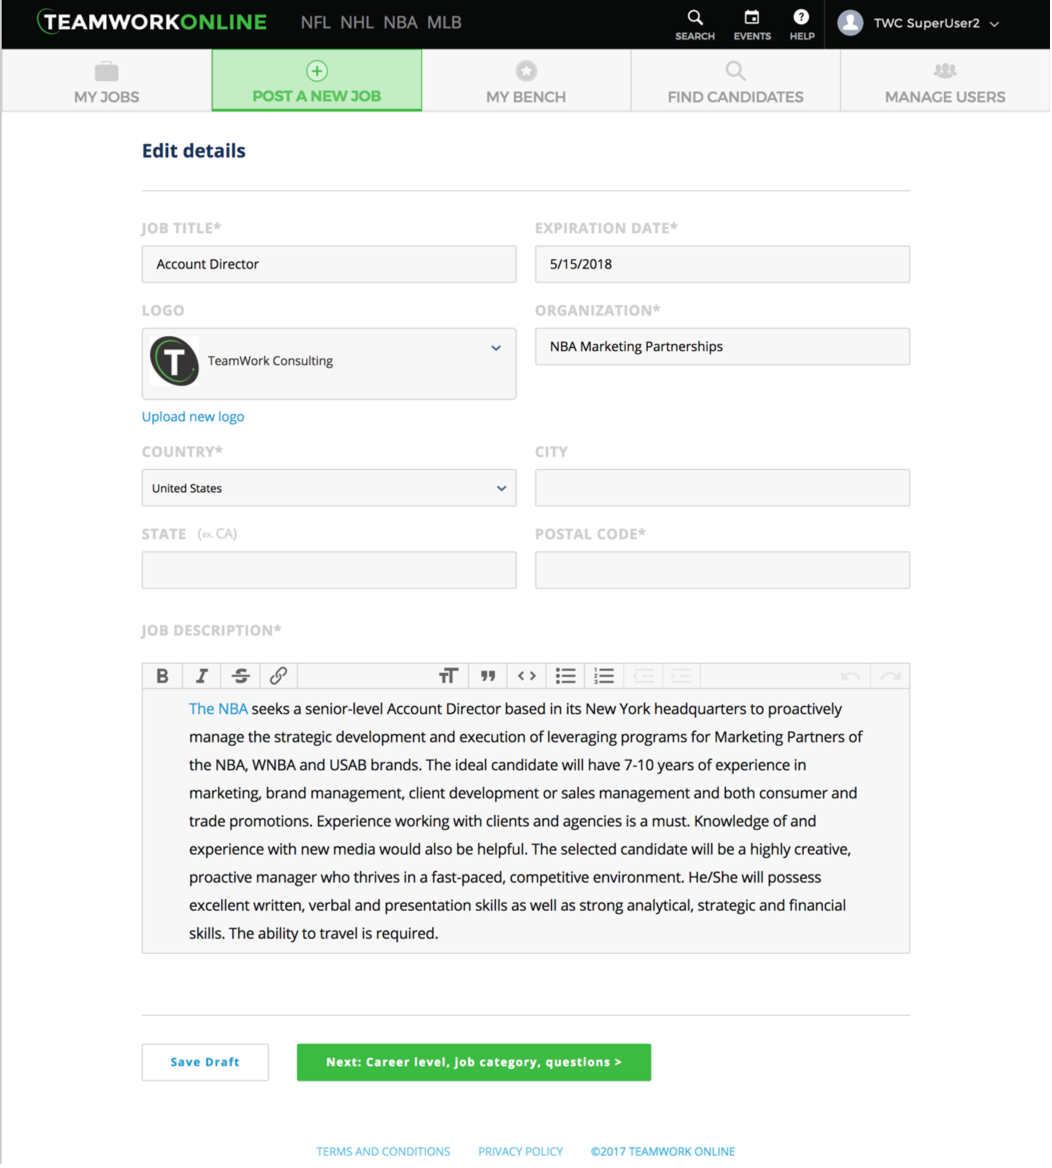The height and width of the screenshot is (1168, 1052).
Task: Toggle bold formatting in job description
Action: click(162, 676)
